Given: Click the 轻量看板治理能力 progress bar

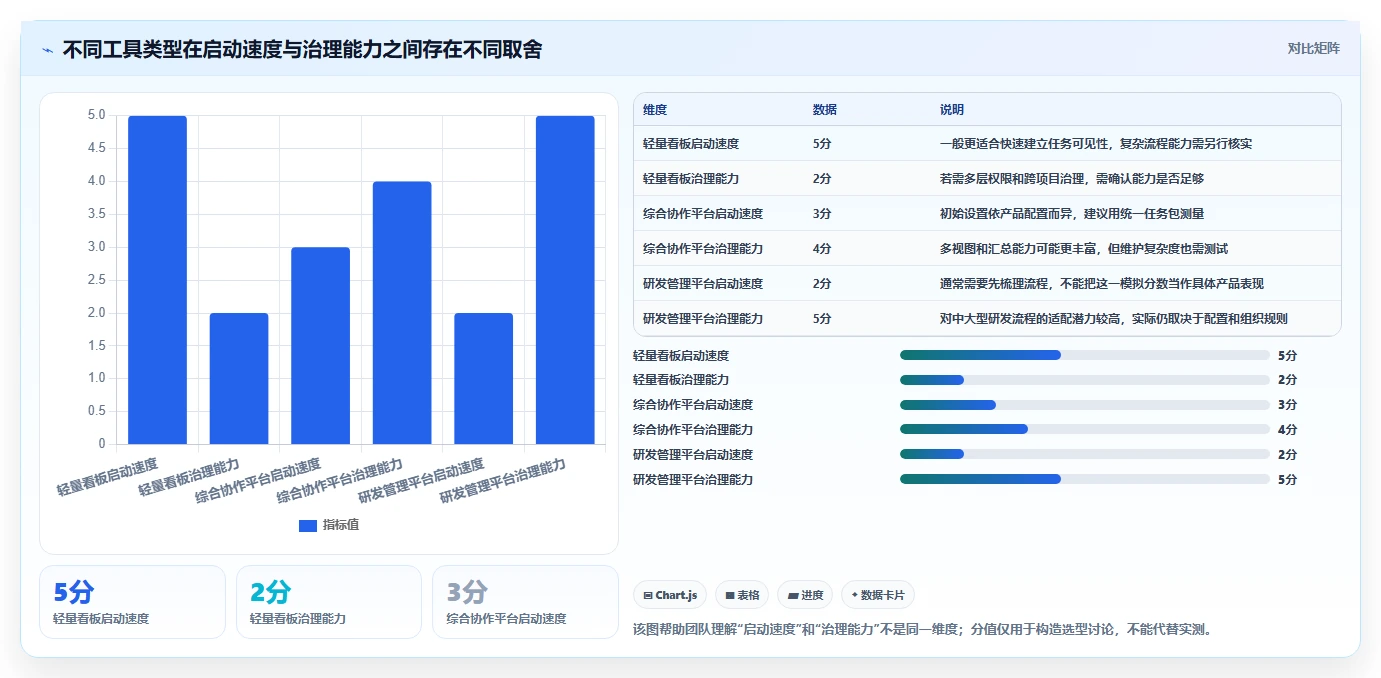Looking at the screenshot, I should [x=1085, y=380].
